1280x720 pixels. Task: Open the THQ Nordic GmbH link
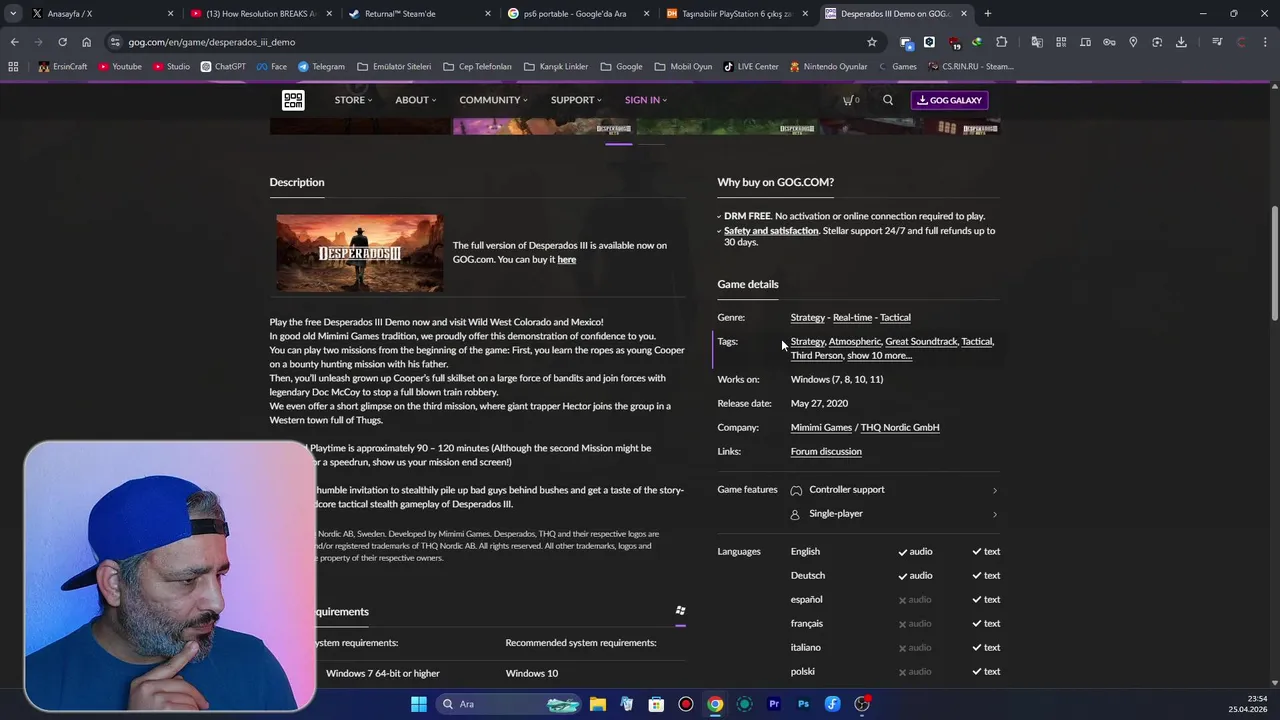(900, 428)
